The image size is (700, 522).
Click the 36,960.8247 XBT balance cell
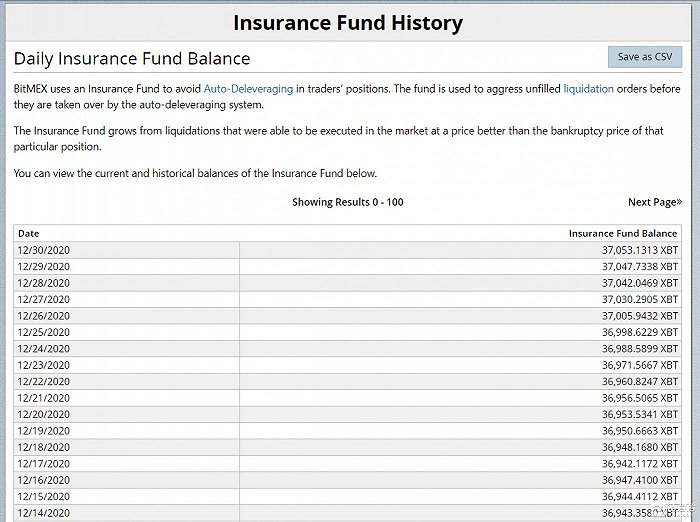point(639,381)
